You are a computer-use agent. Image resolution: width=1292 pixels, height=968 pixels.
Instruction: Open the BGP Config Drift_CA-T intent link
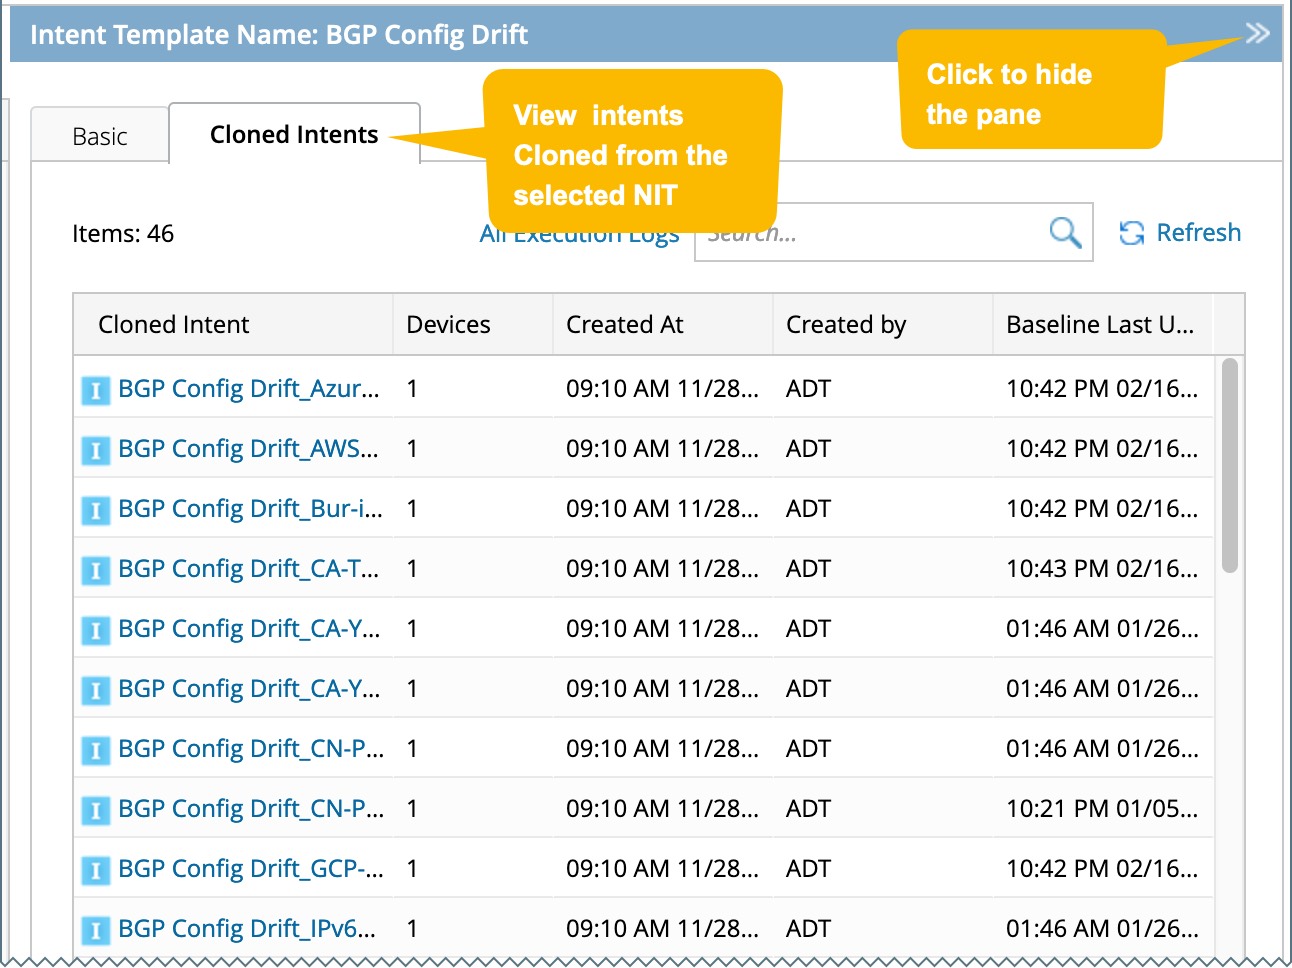(x=248, y=569)
